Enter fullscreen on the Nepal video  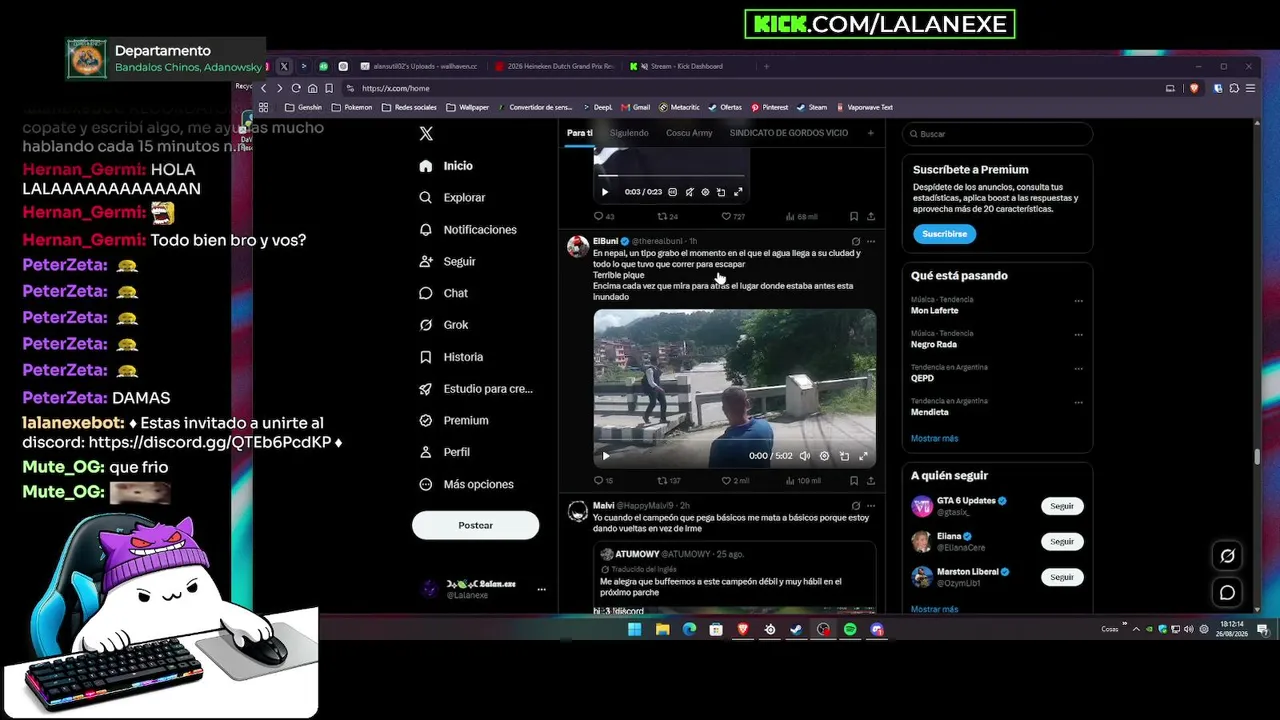coord(863,456)
